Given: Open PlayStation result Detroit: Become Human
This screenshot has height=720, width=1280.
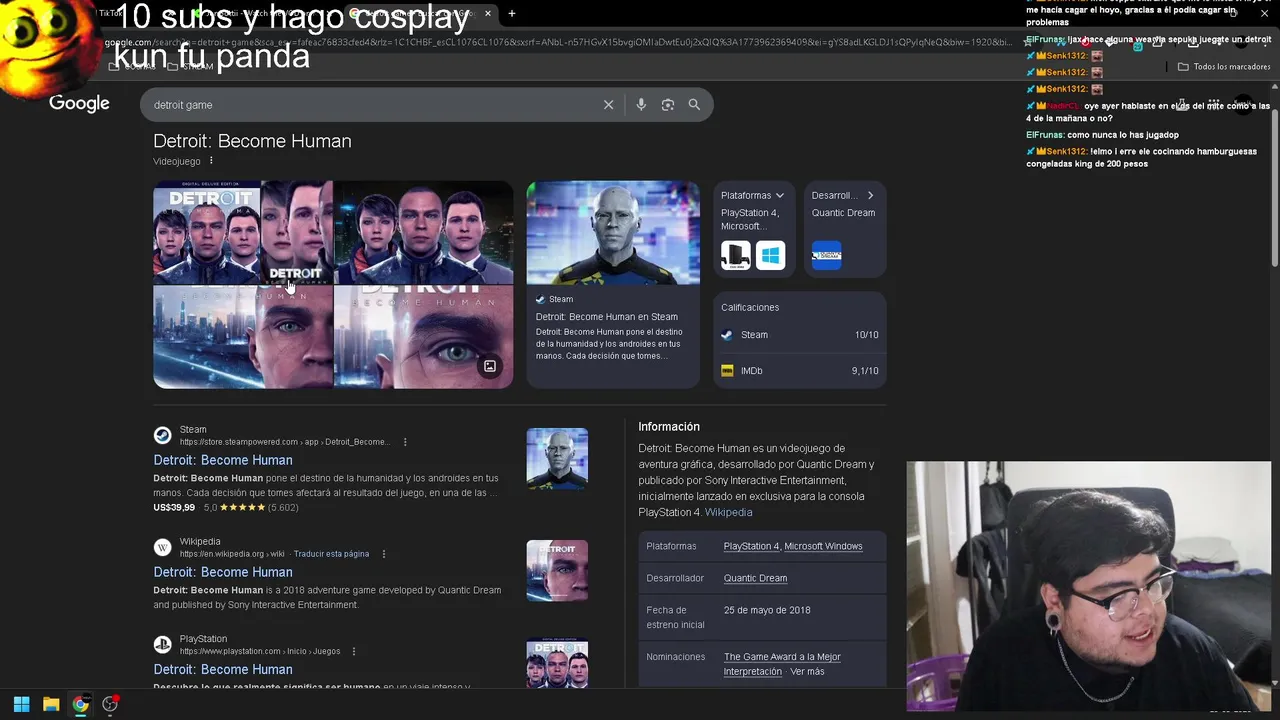Looking at the screenshot, I should pos(223,669).
